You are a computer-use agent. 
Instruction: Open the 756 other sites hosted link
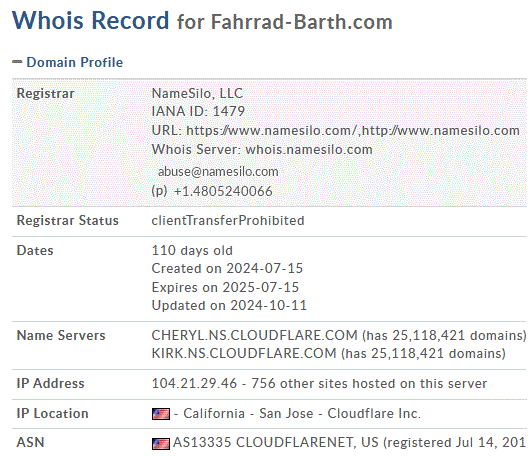pyautogui.click(x=369, y=384)
